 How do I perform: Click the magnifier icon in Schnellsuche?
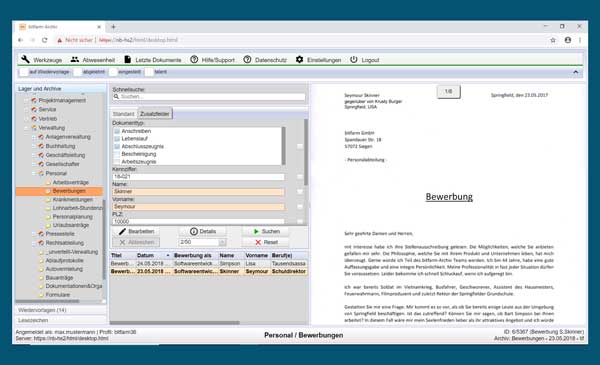tap(116, 96)
